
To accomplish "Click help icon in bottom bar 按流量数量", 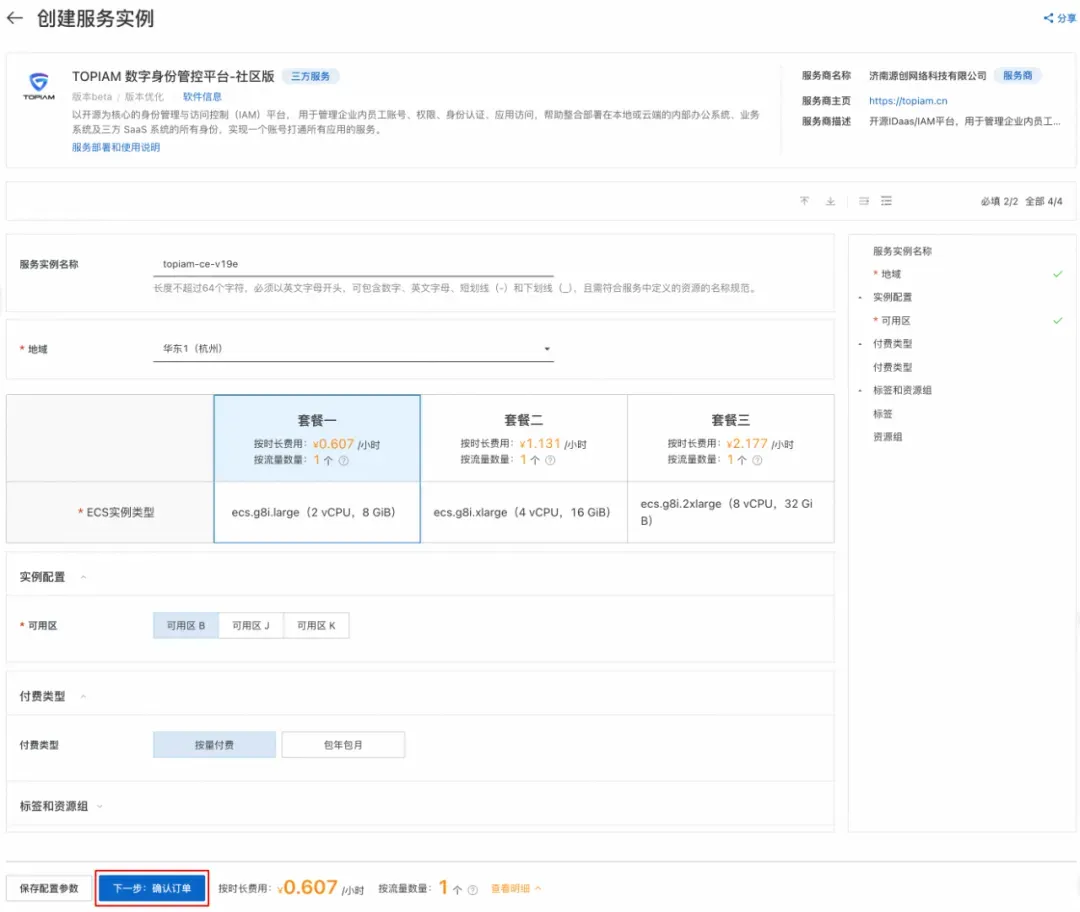I will tap(472, 890).
